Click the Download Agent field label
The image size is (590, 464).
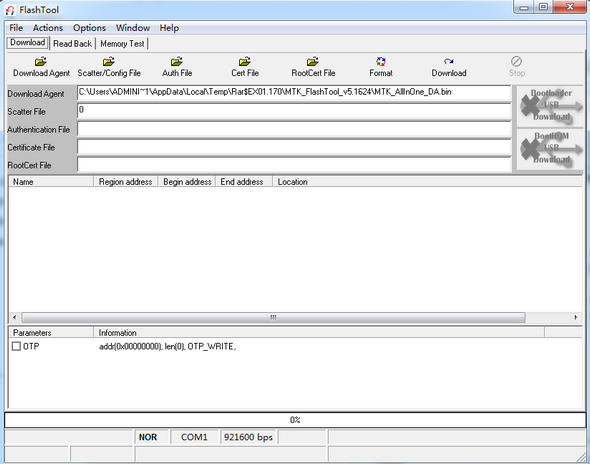click(36, 94)
